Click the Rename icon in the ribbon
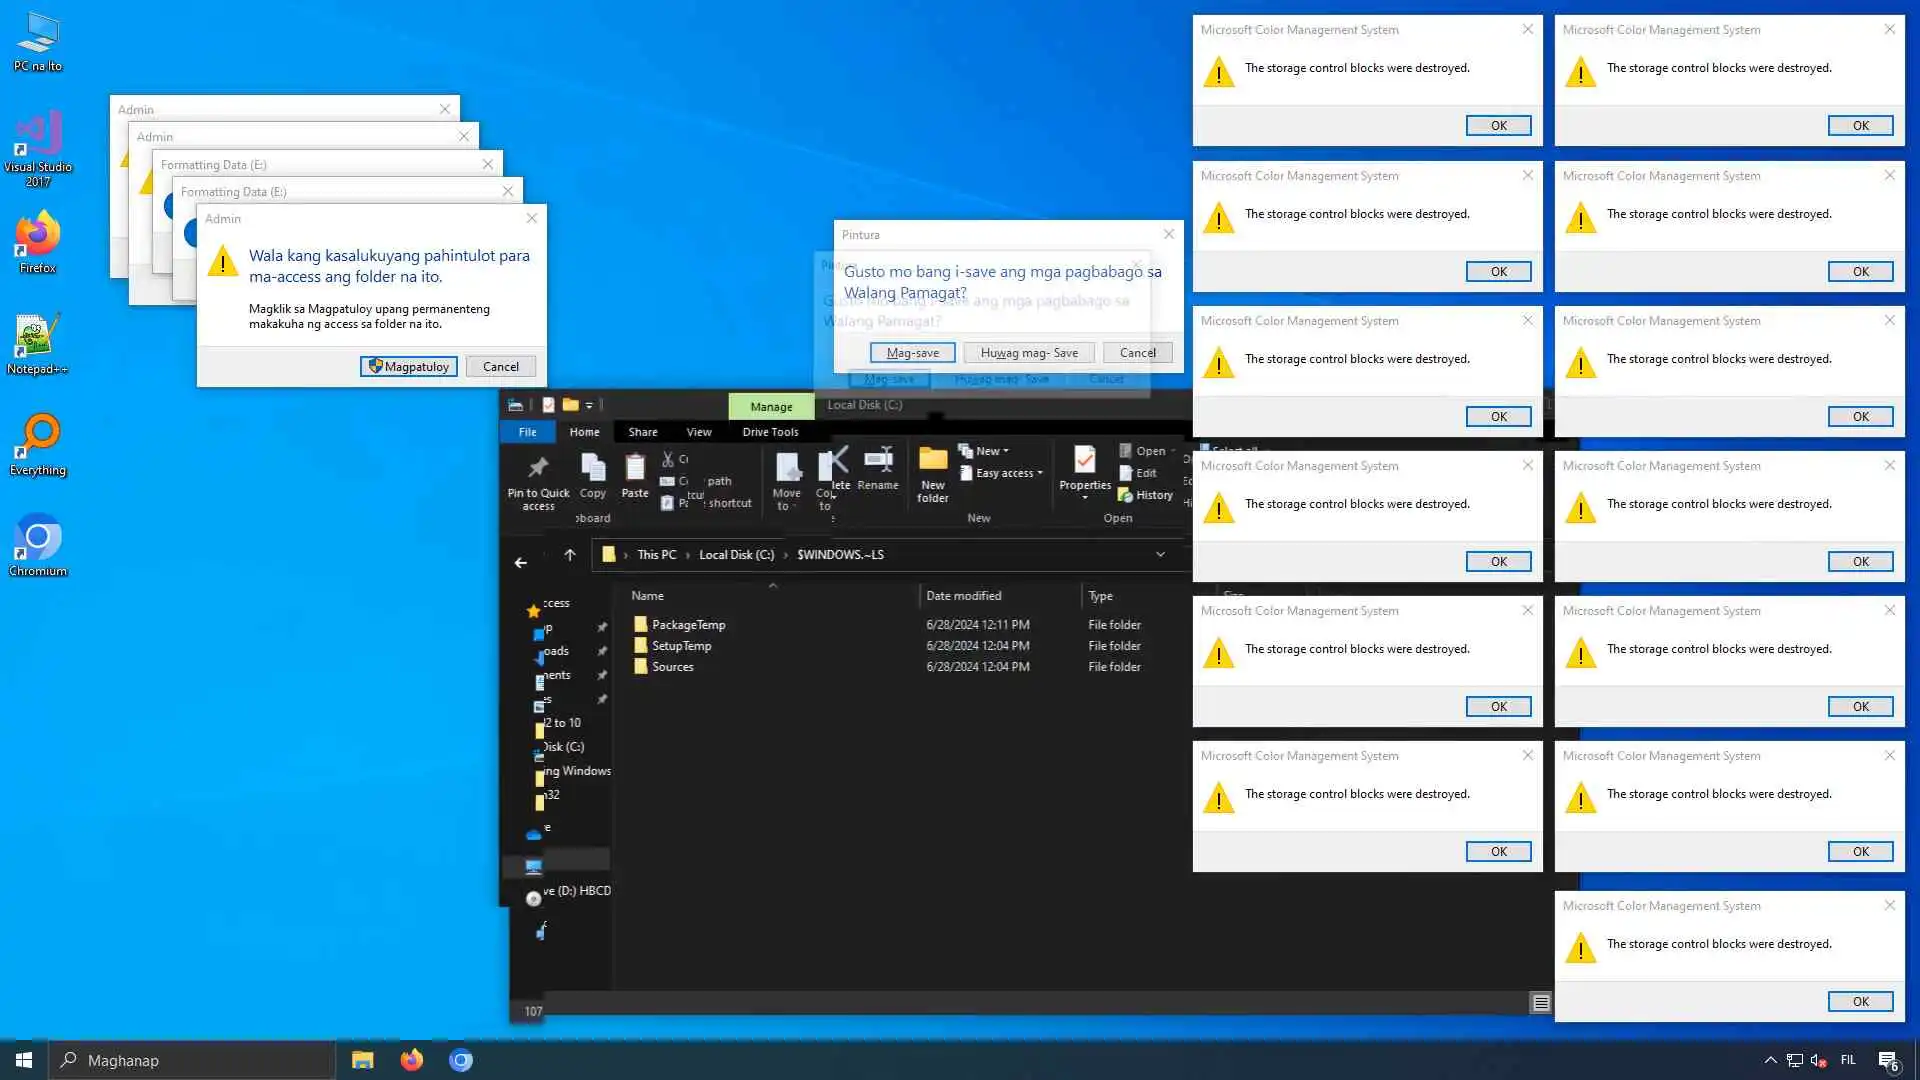Viewport: 1920px width, 1080px height. click(x=878, y=461)
